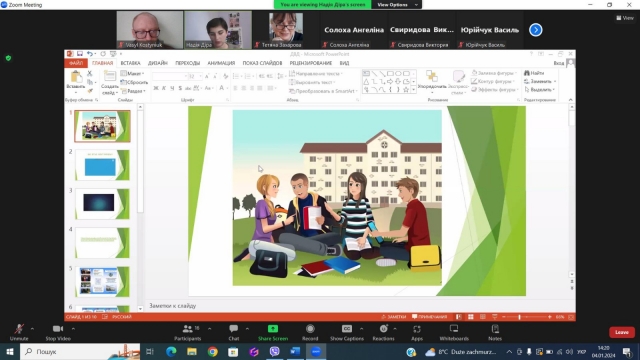Open the Zoom Chat panel

(x=233, y=332)
